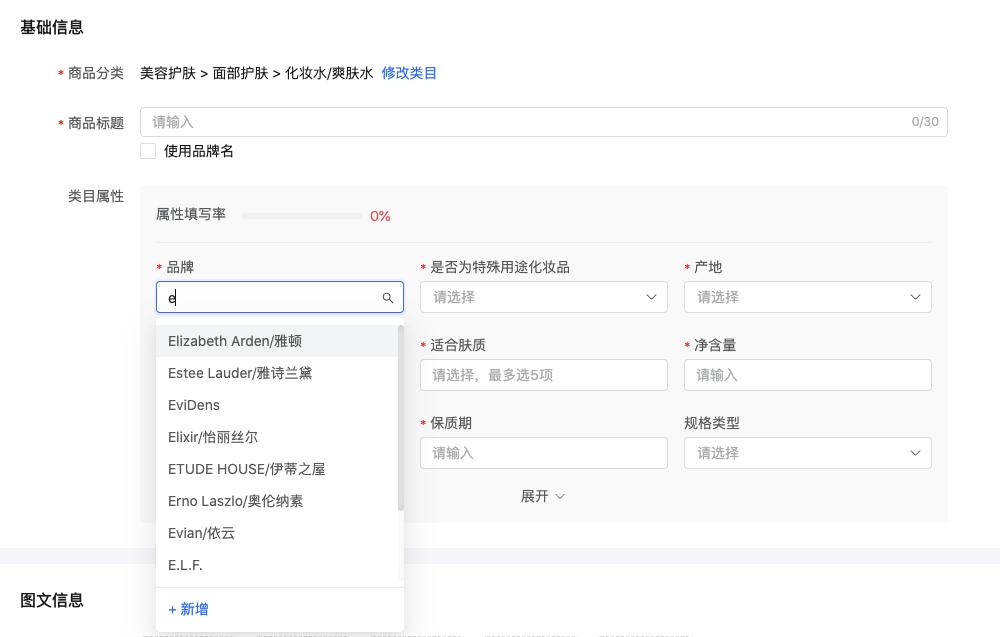Open the 产地 dropdown
1000x637 pixels.
point(807,297)
